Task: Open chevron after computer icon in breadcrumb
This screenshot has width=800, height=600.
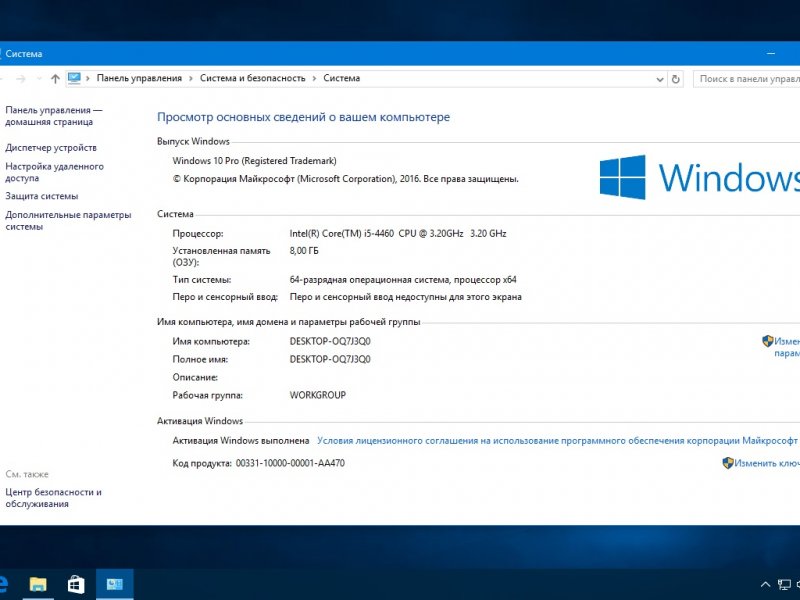Action: [x=88, y=78]
